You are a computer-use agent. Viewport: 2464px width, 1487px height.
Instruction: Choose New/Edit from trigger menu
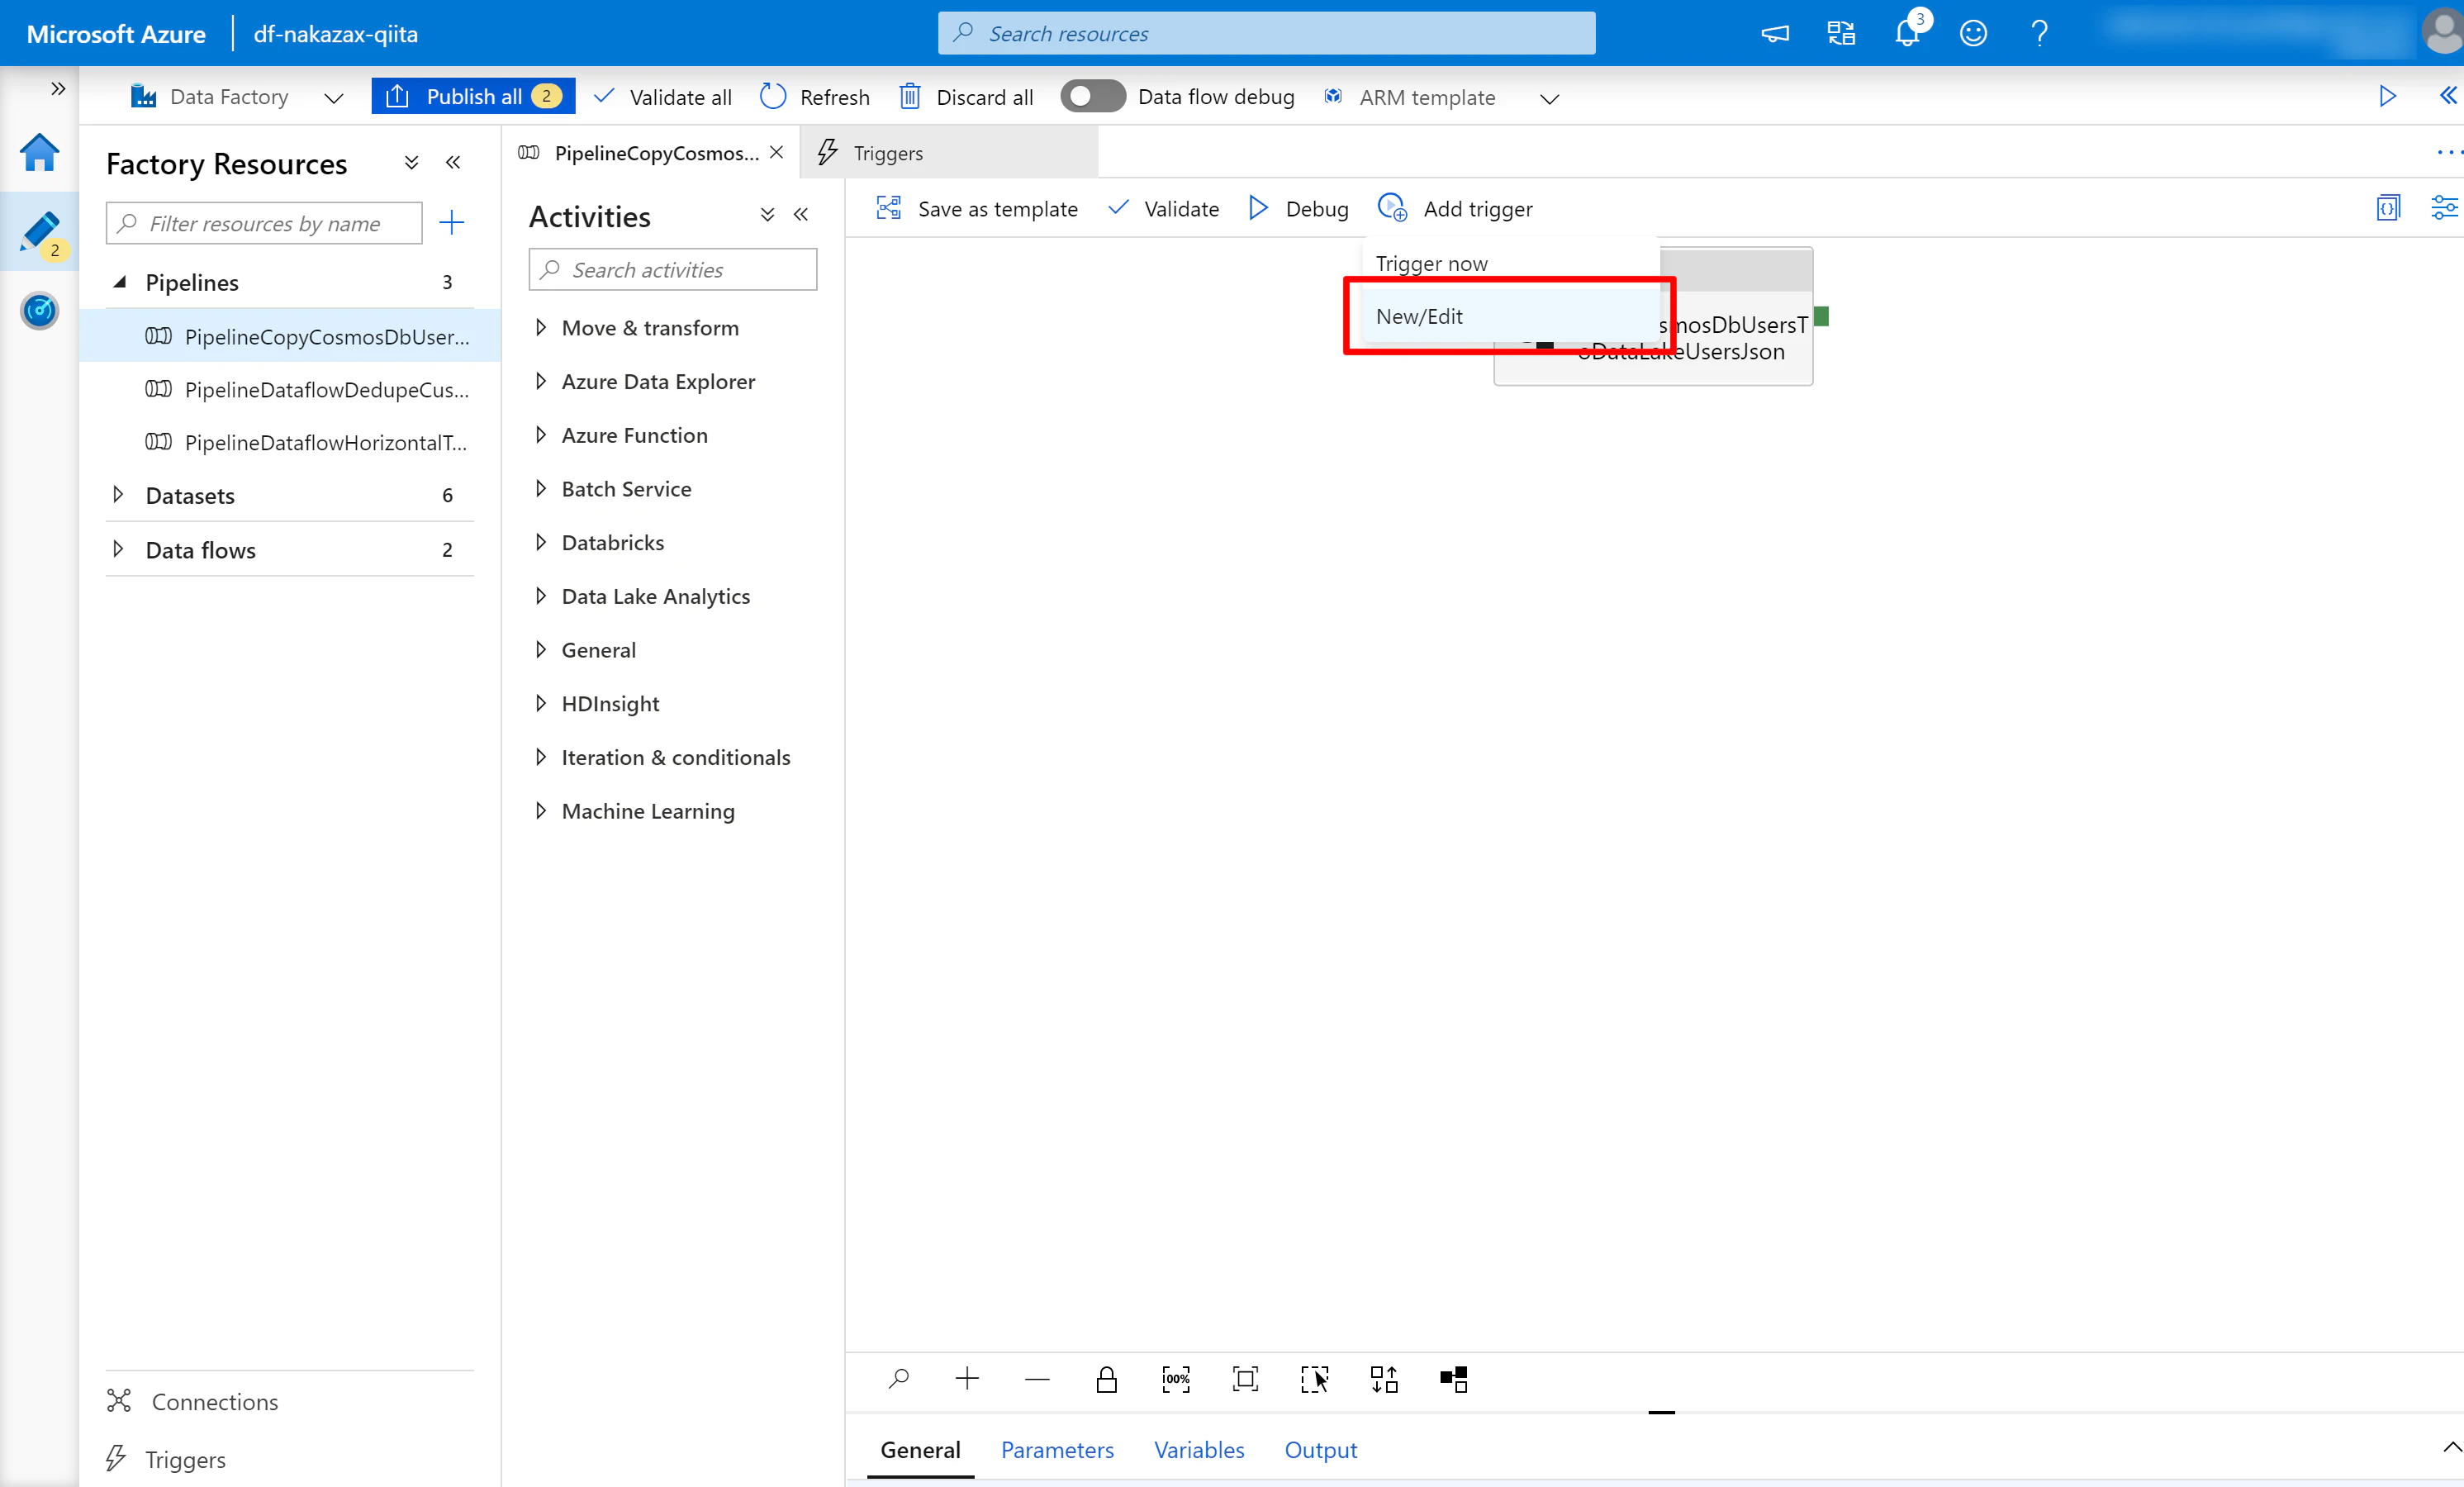1510,316
